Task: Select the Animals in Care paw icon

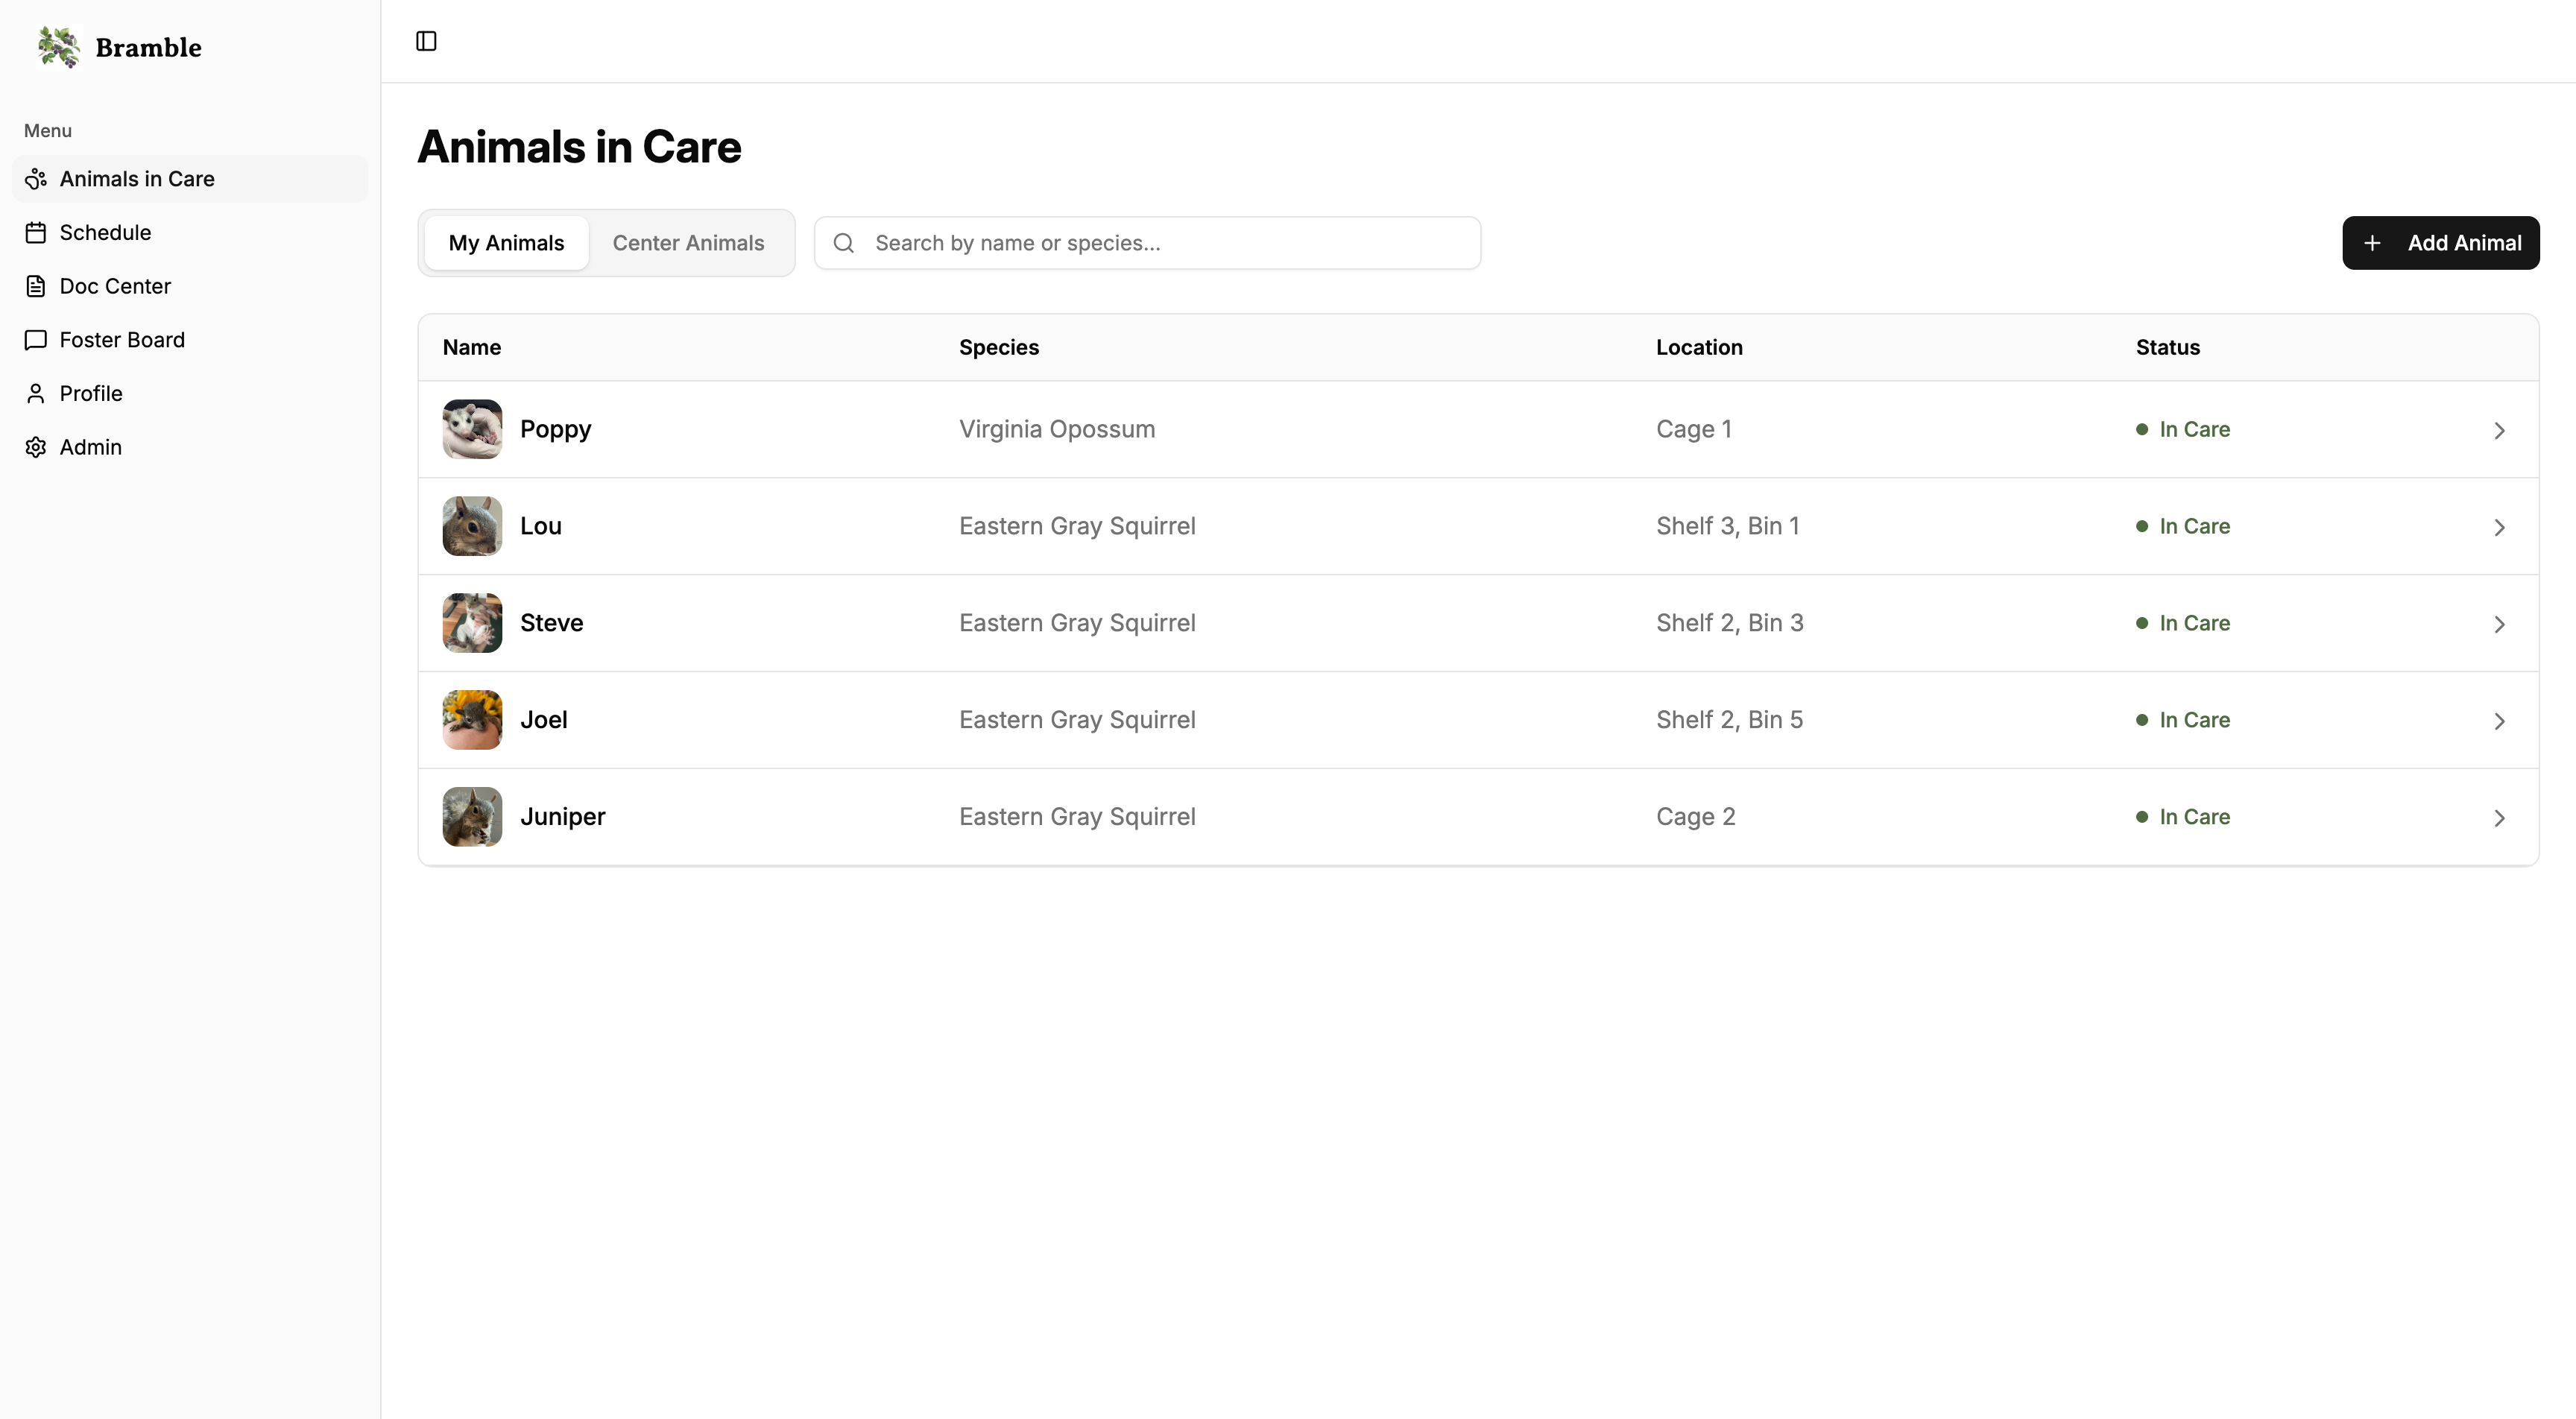Action: [x=36, y=178]
